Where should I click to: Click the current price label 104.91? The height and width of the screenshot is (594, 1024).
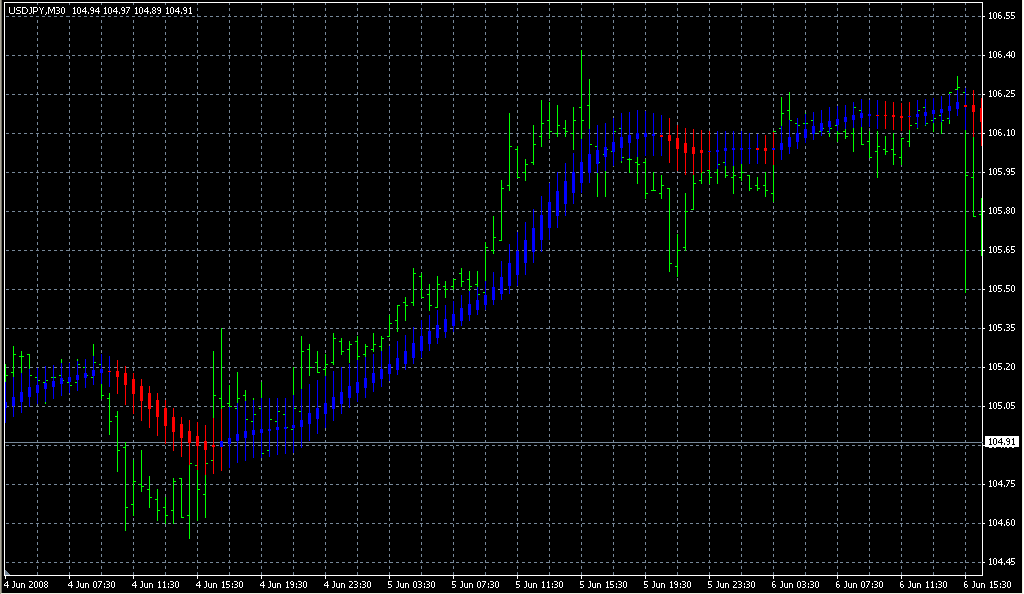[x=1001, y=443]
